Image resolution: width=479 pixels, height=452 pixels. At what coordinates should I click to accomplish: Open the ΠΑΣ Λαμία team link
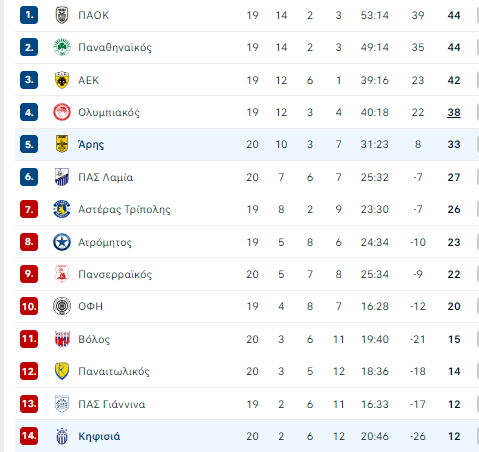[105, 177]
